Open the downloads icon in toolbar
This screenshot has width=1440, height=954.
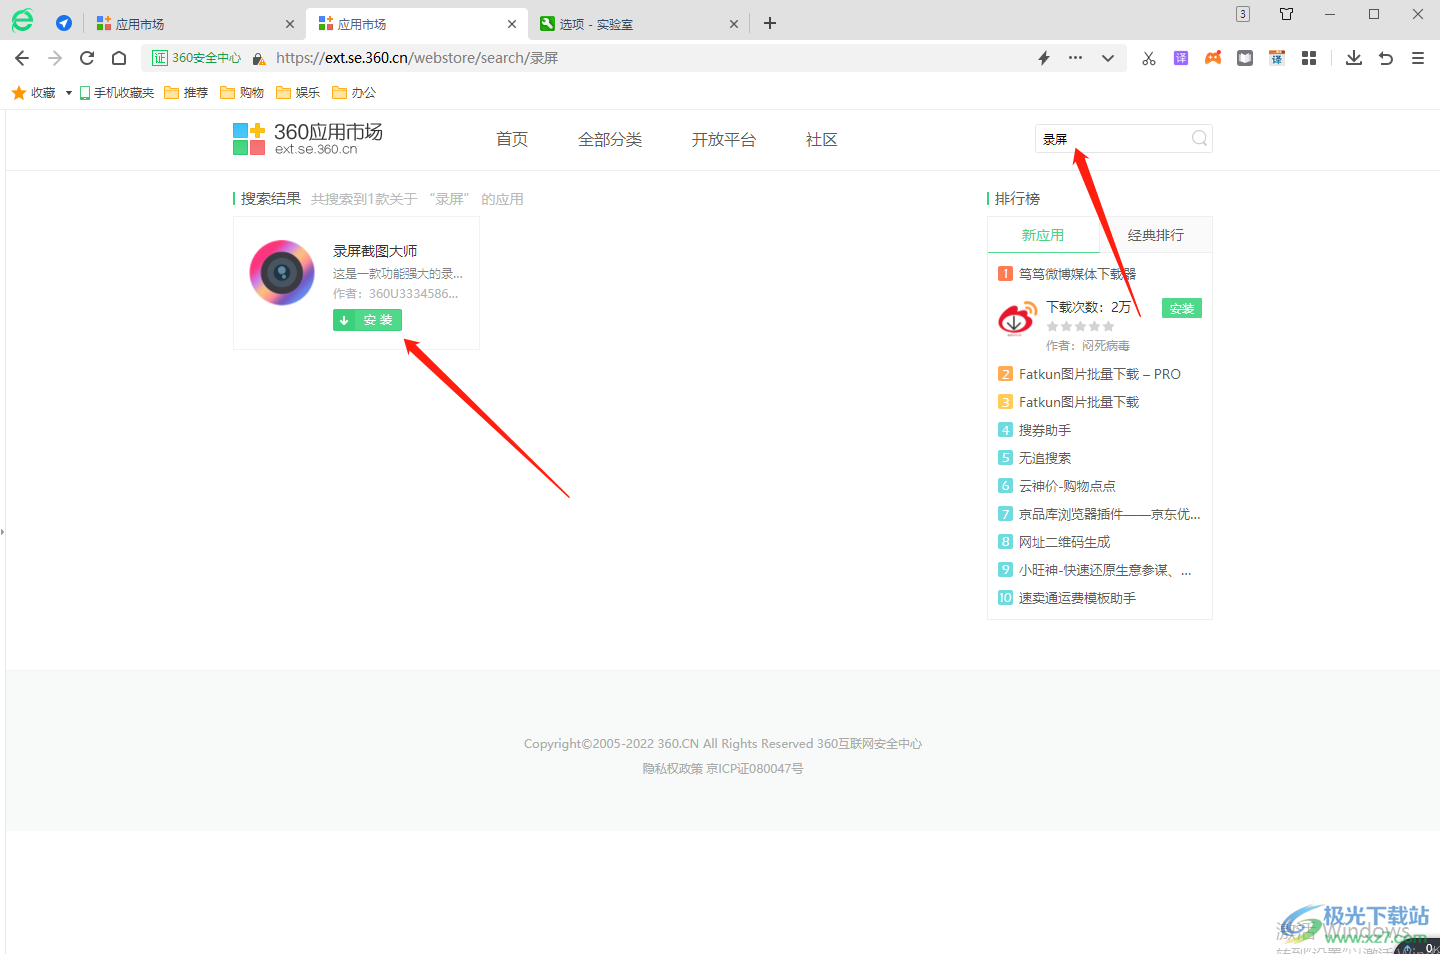point(1354,58)
